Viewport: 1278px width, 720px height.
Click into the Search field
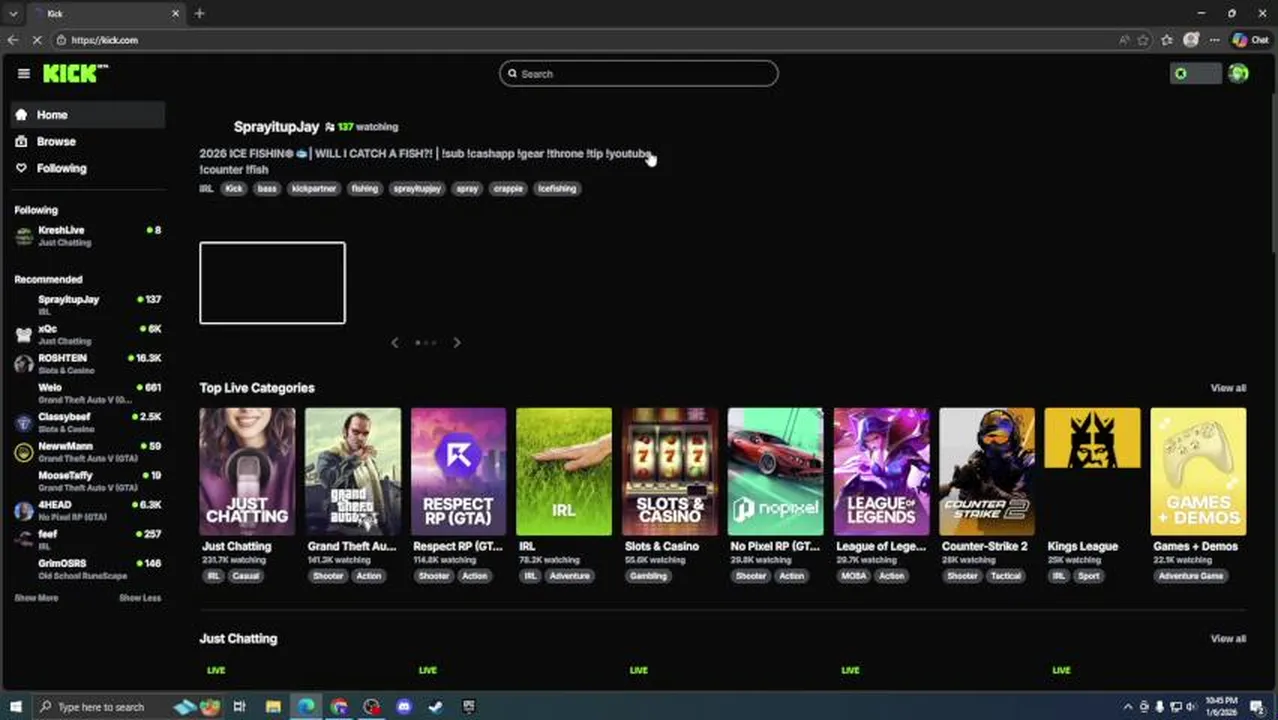coord(639,73)
